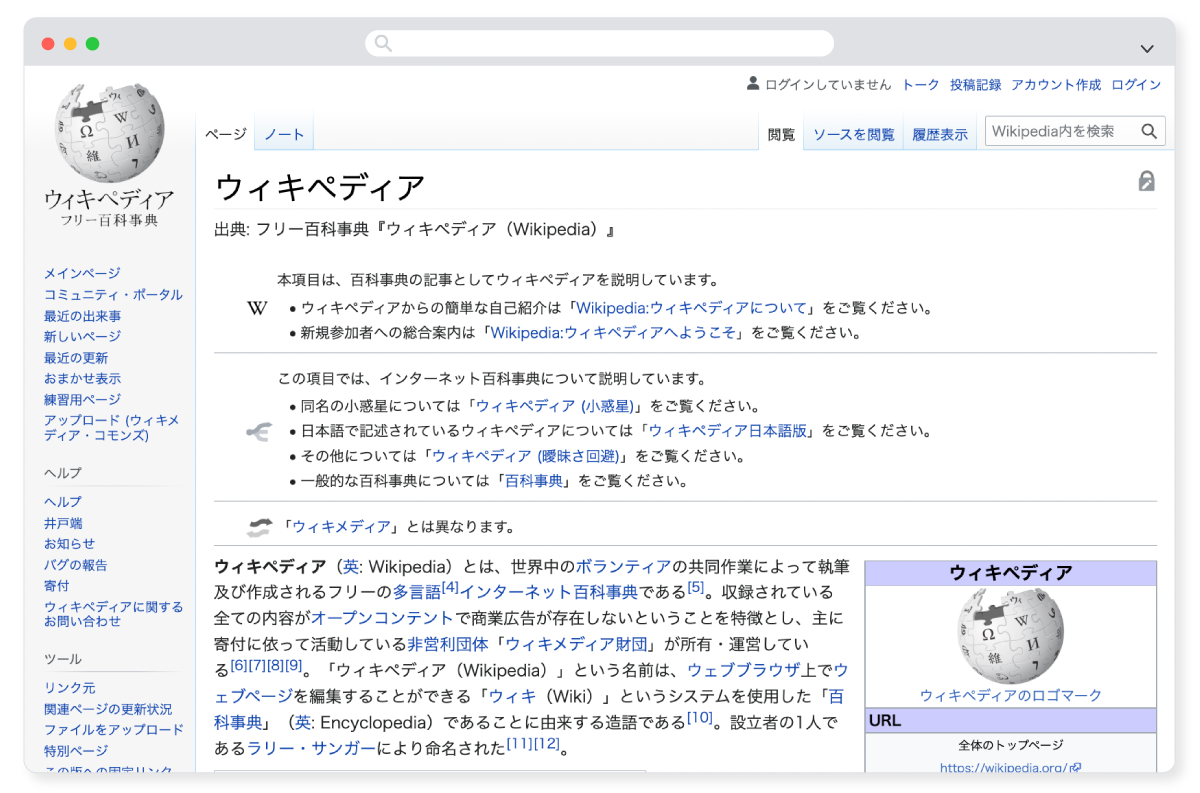
Task: Click the Wikipedia globe image in infobox
Action: point(1010,636)
